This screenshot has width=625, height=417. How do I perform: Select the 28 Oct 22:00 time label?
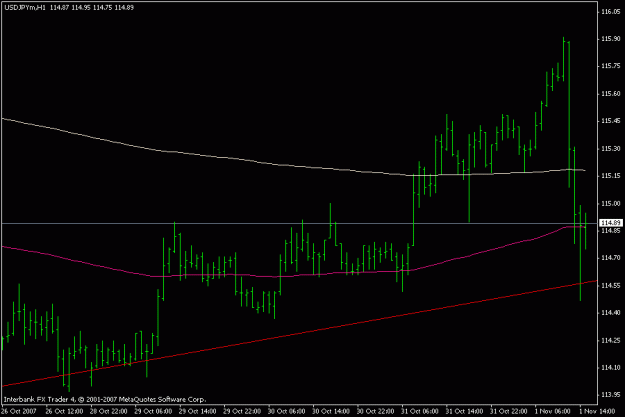(109, 411)
